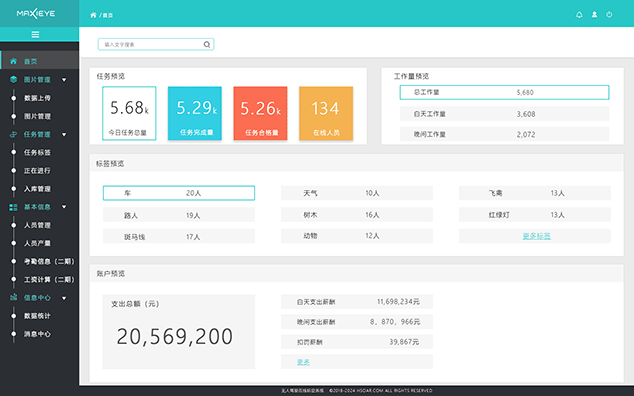Click the home breadcrumb icon
Screen dimensions: 634x396
pos(93,15)
